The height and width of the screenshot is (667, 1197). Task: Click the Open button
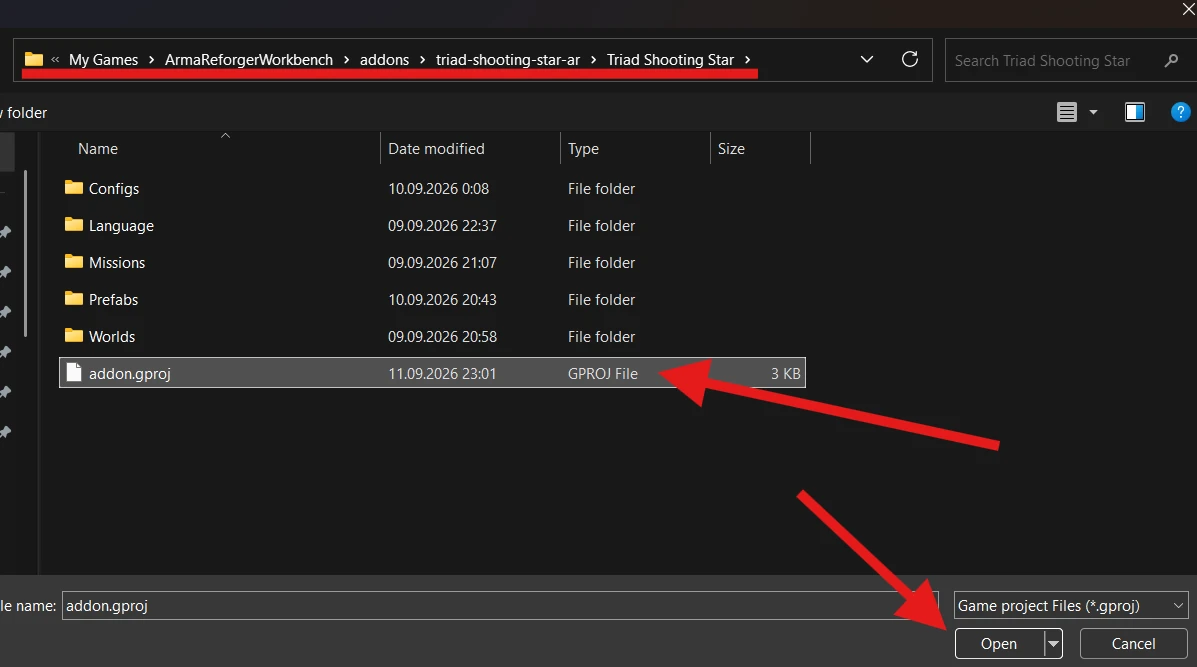point(999,643)
